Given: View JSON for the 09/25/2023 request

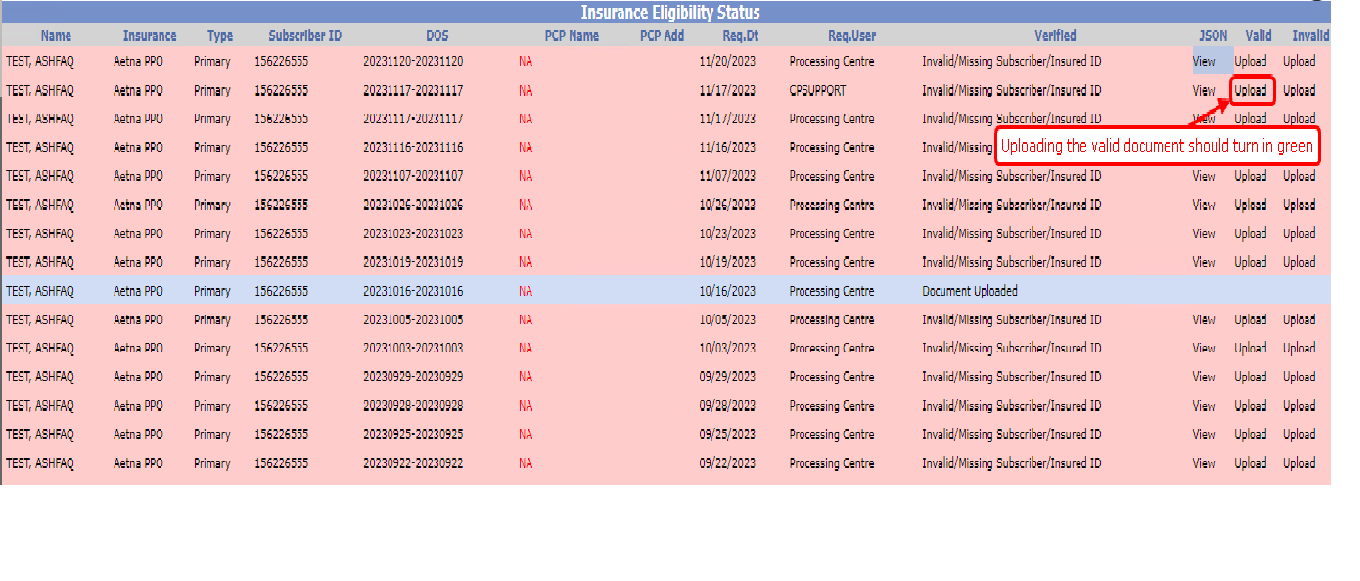Looking at the screenshot, I should coord(1204,435).
